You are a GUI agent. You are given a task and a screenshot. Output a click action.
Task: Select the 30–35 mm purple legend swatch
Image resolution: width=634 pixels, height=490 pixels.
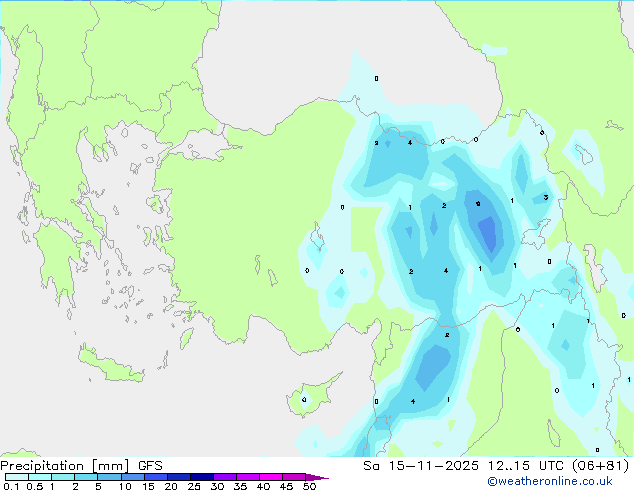[x=224, y=477]
